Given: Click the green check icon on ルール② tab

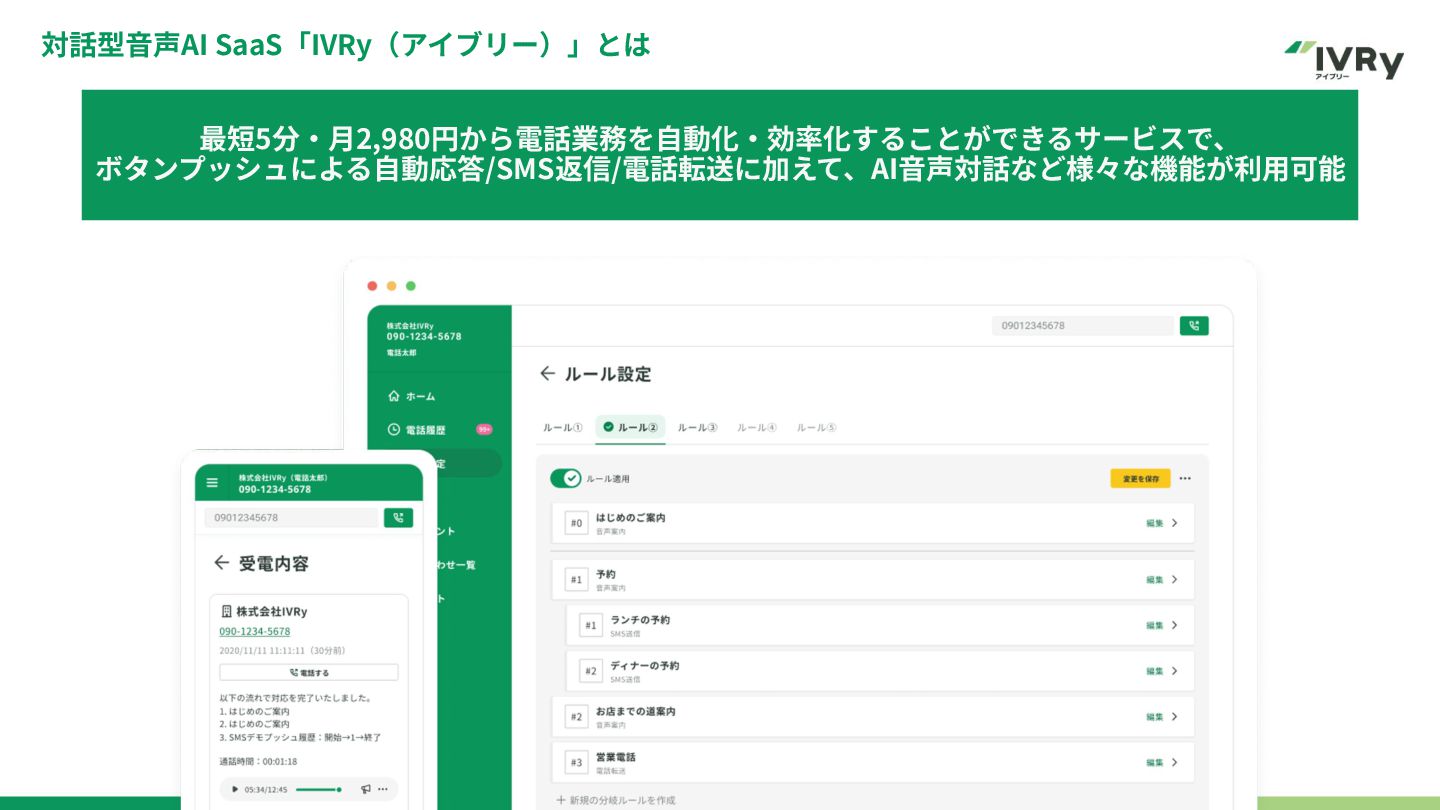Looking at the screenshot, I should [609, 427].
